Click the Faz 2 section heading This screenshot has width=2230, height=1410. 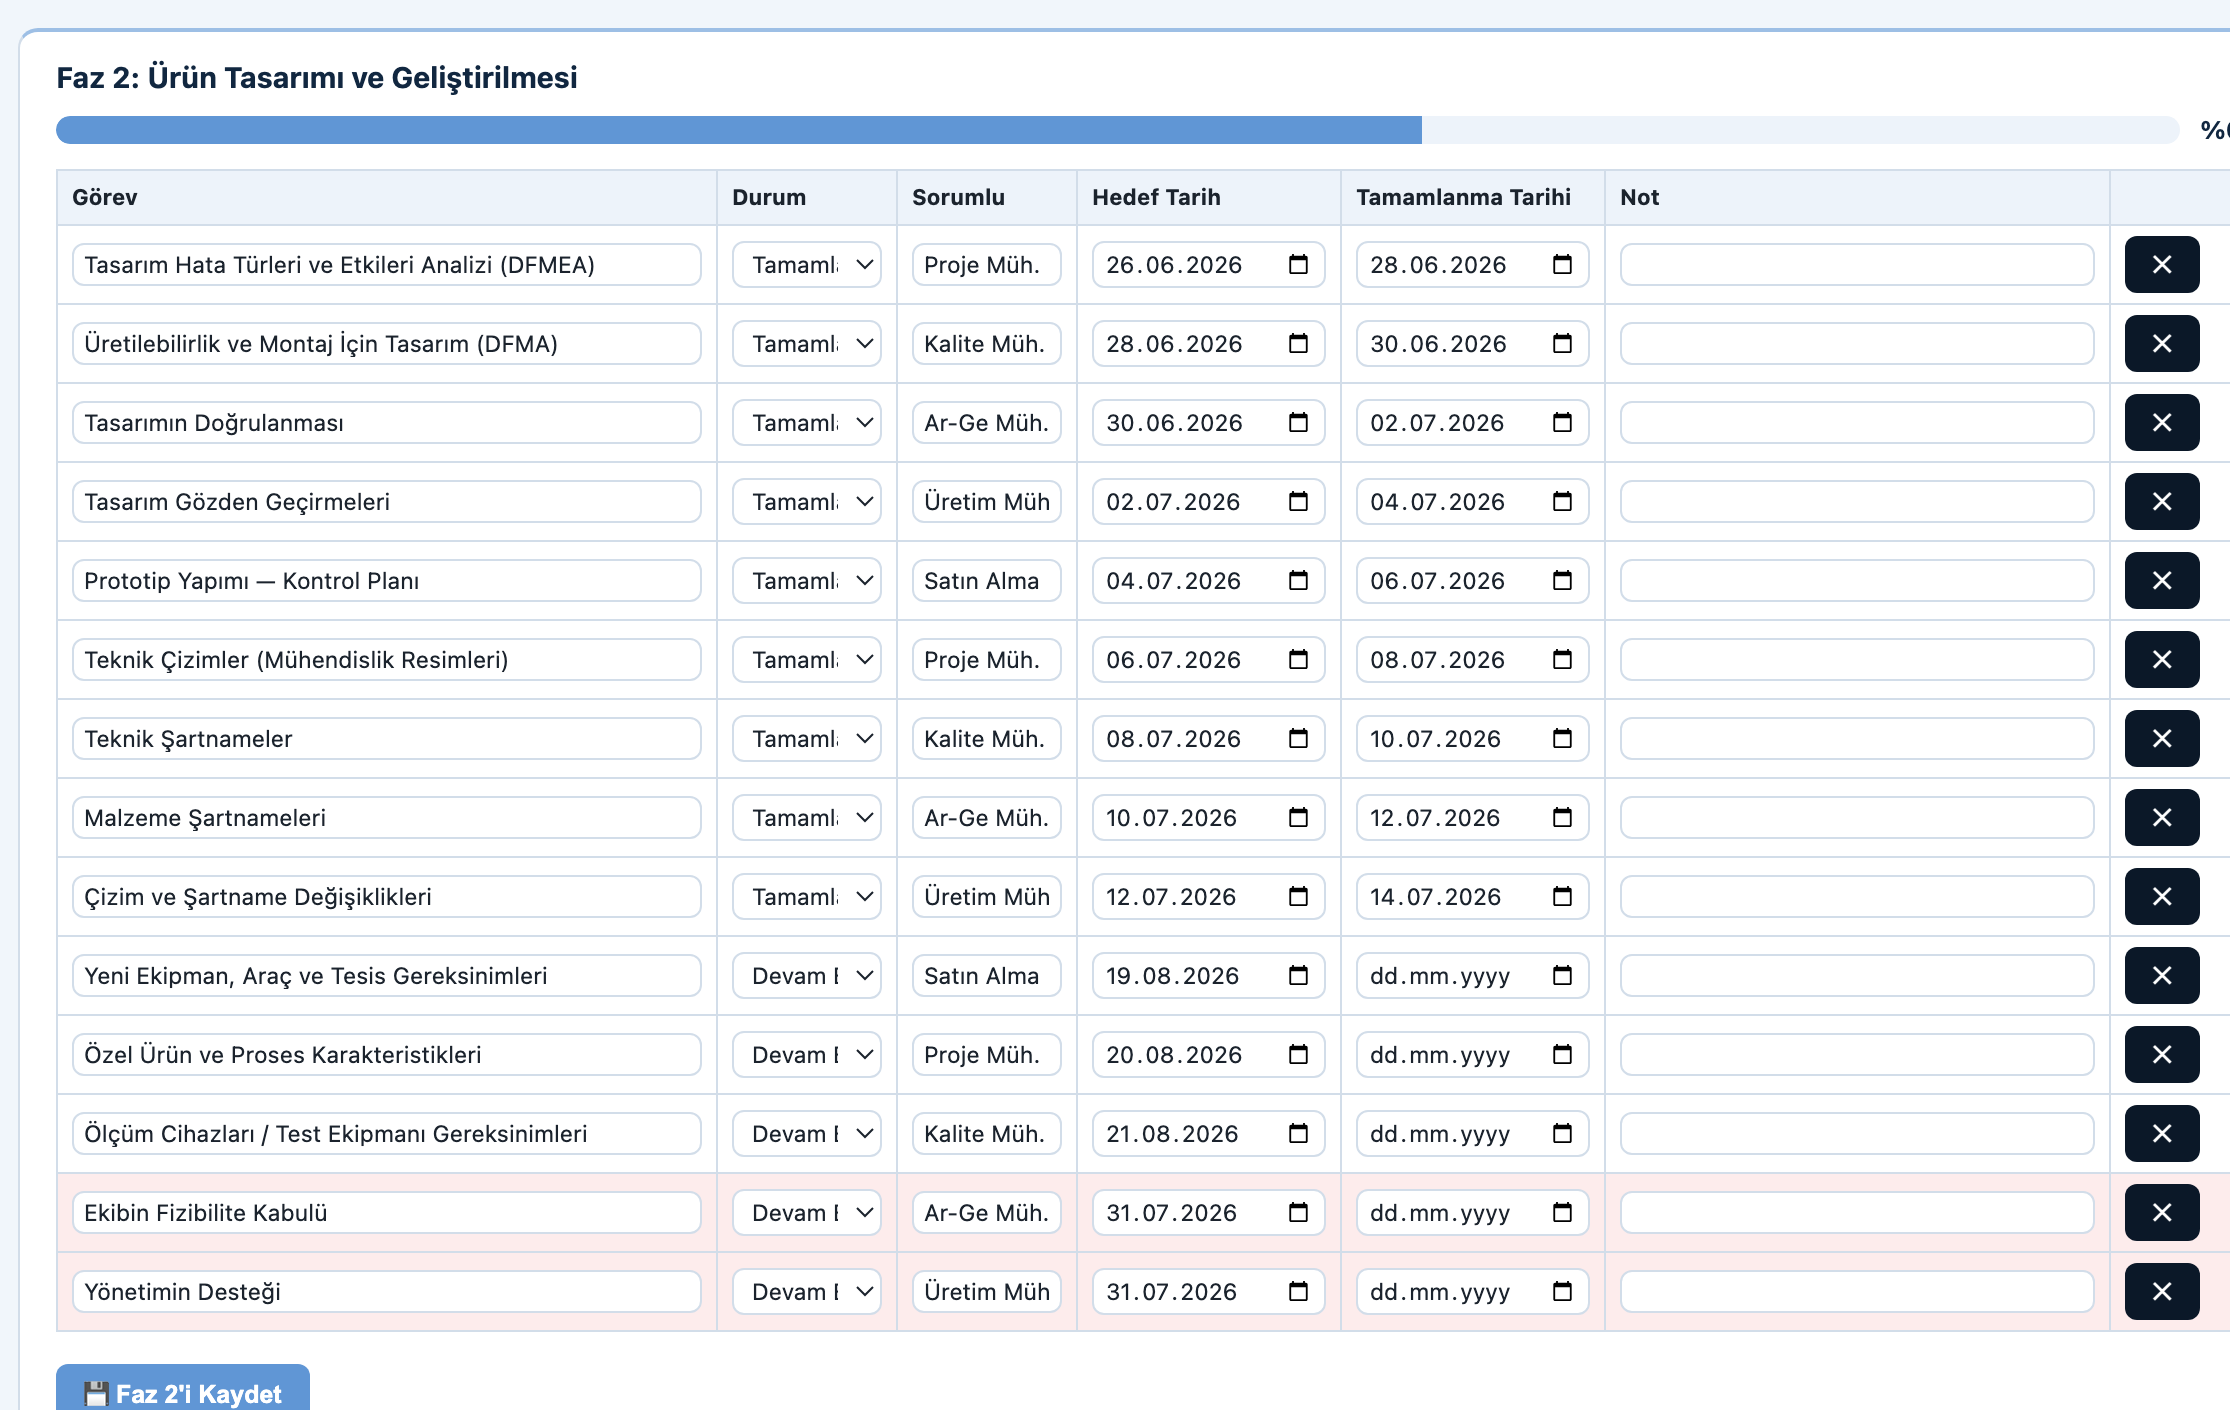pos(317,77)
